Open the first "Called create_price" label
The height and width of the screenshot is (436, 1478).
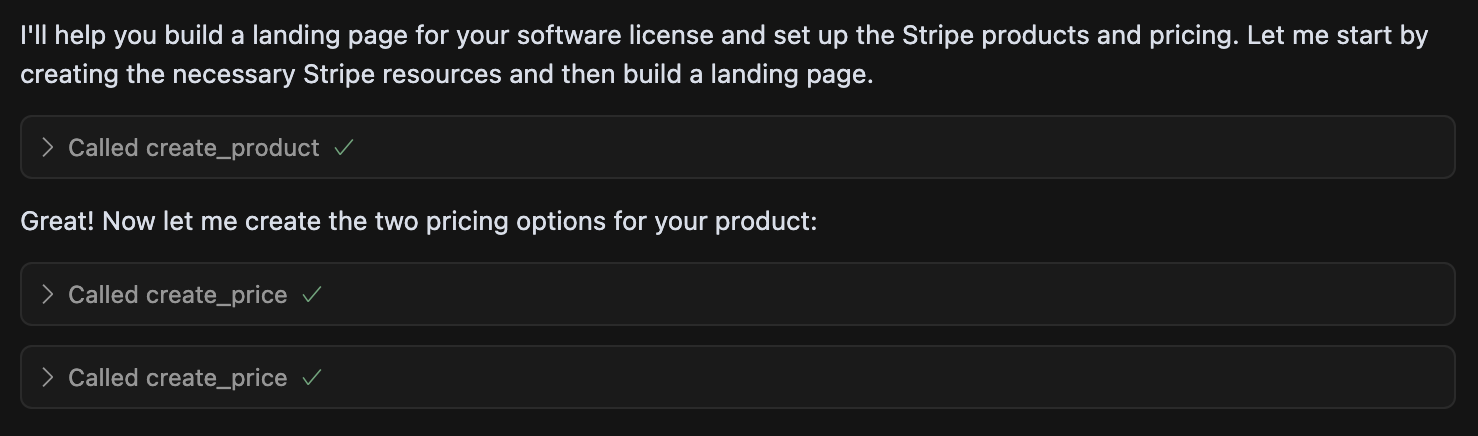pos(177,295)
